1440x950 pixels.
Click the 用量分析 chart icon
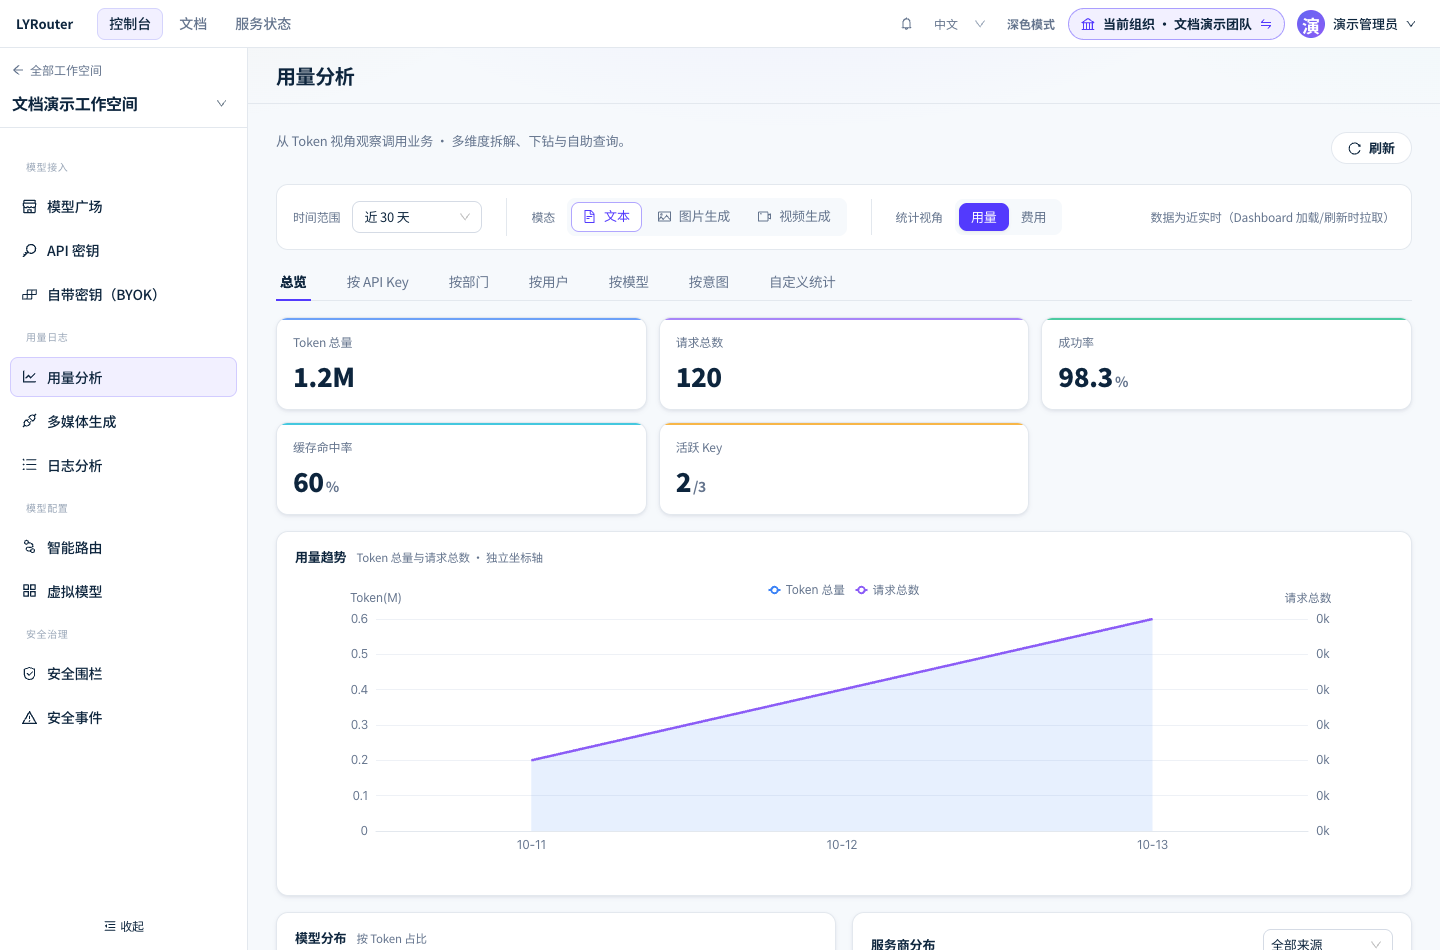pos(29,378)
